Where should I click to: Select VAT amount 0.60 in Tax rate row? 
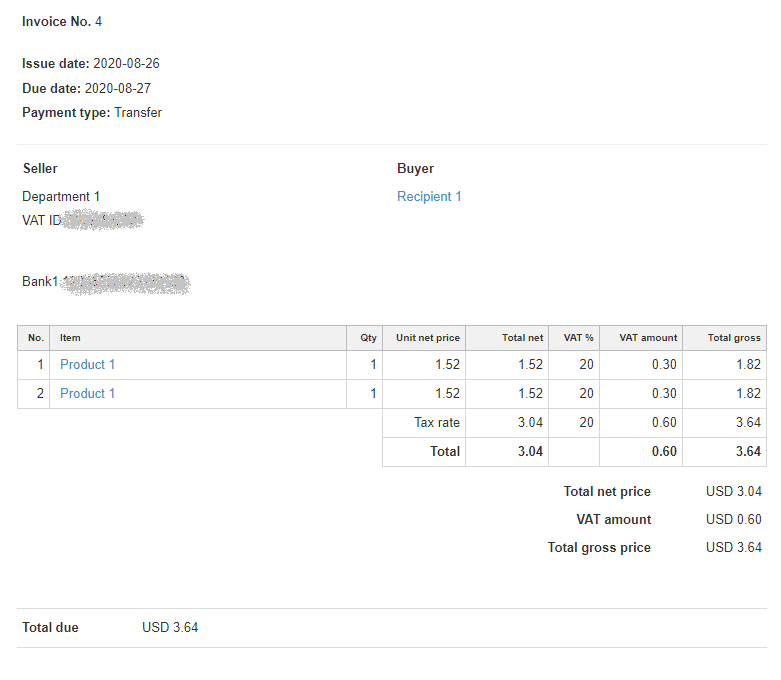(x=664, y=422)
